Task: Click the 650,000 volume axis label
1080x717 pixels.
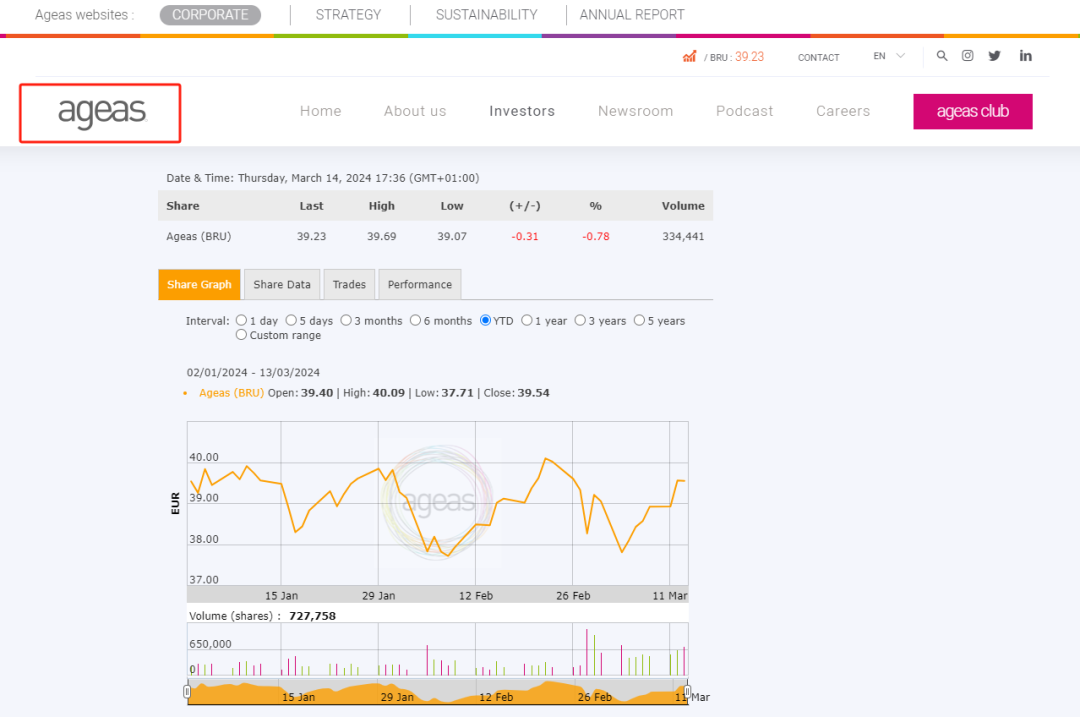Action: [211, 644]
